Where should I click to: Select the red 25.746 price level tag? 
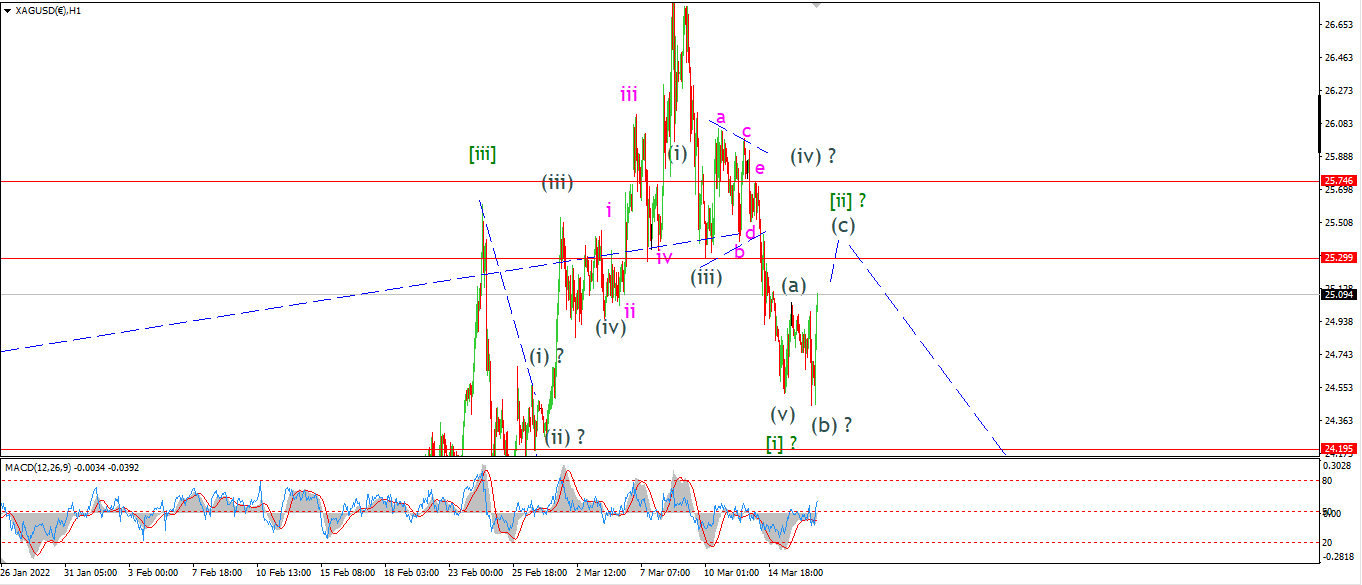(1338, 181)
